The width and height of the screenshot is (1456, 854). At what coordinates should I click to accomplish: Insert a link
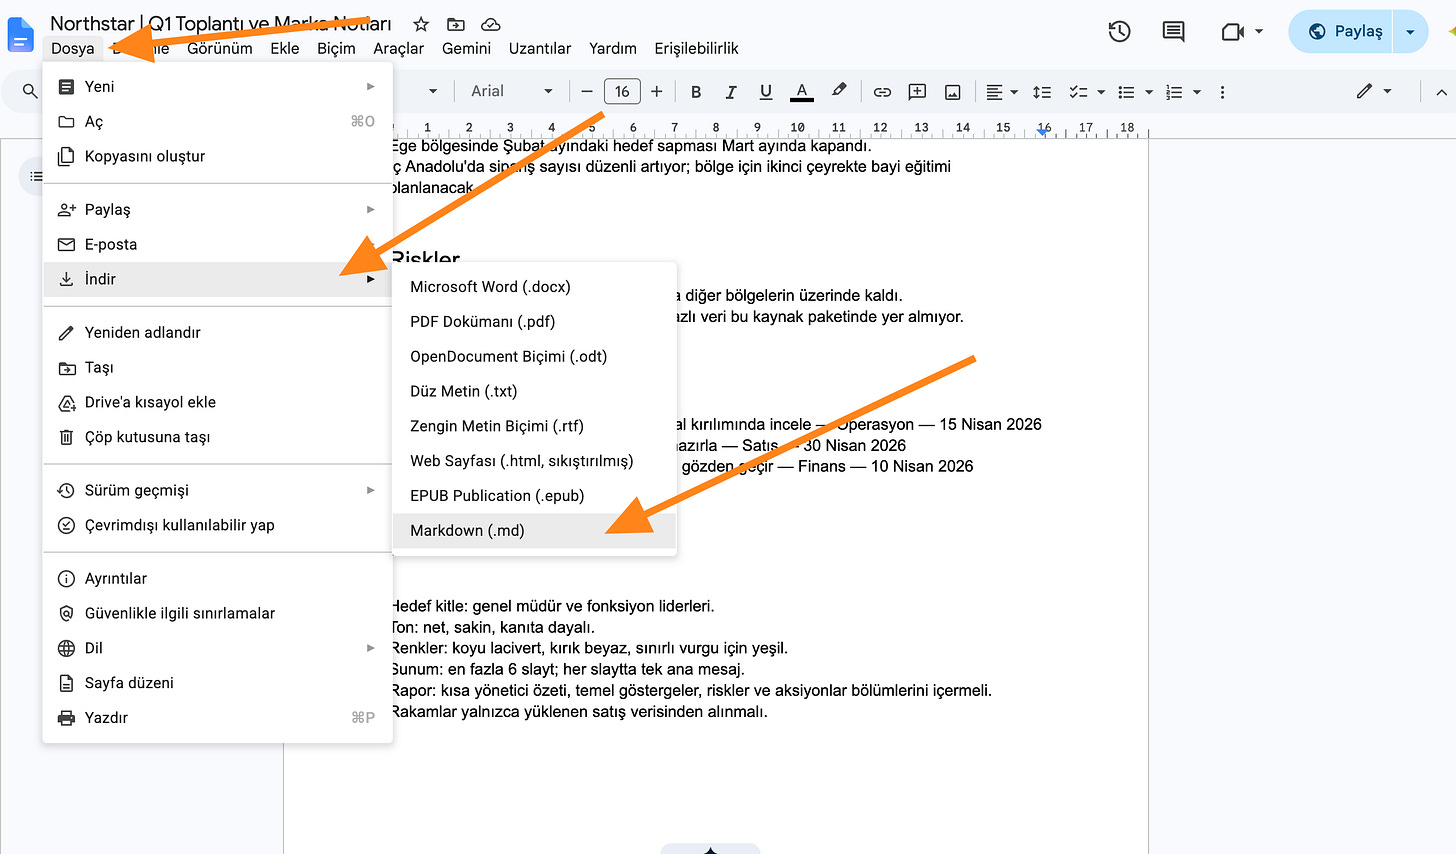point(882,92)
